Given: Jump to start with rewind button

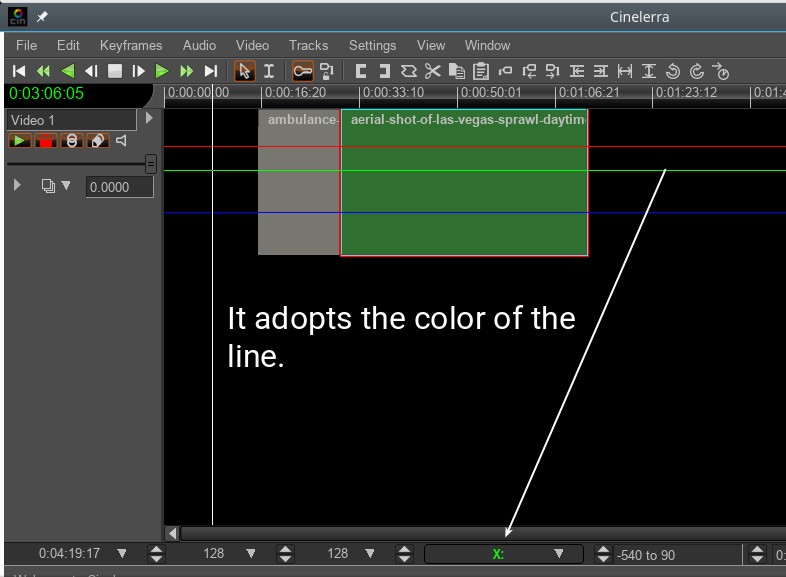Looking at the screenshot, I should tap(18, 71).
